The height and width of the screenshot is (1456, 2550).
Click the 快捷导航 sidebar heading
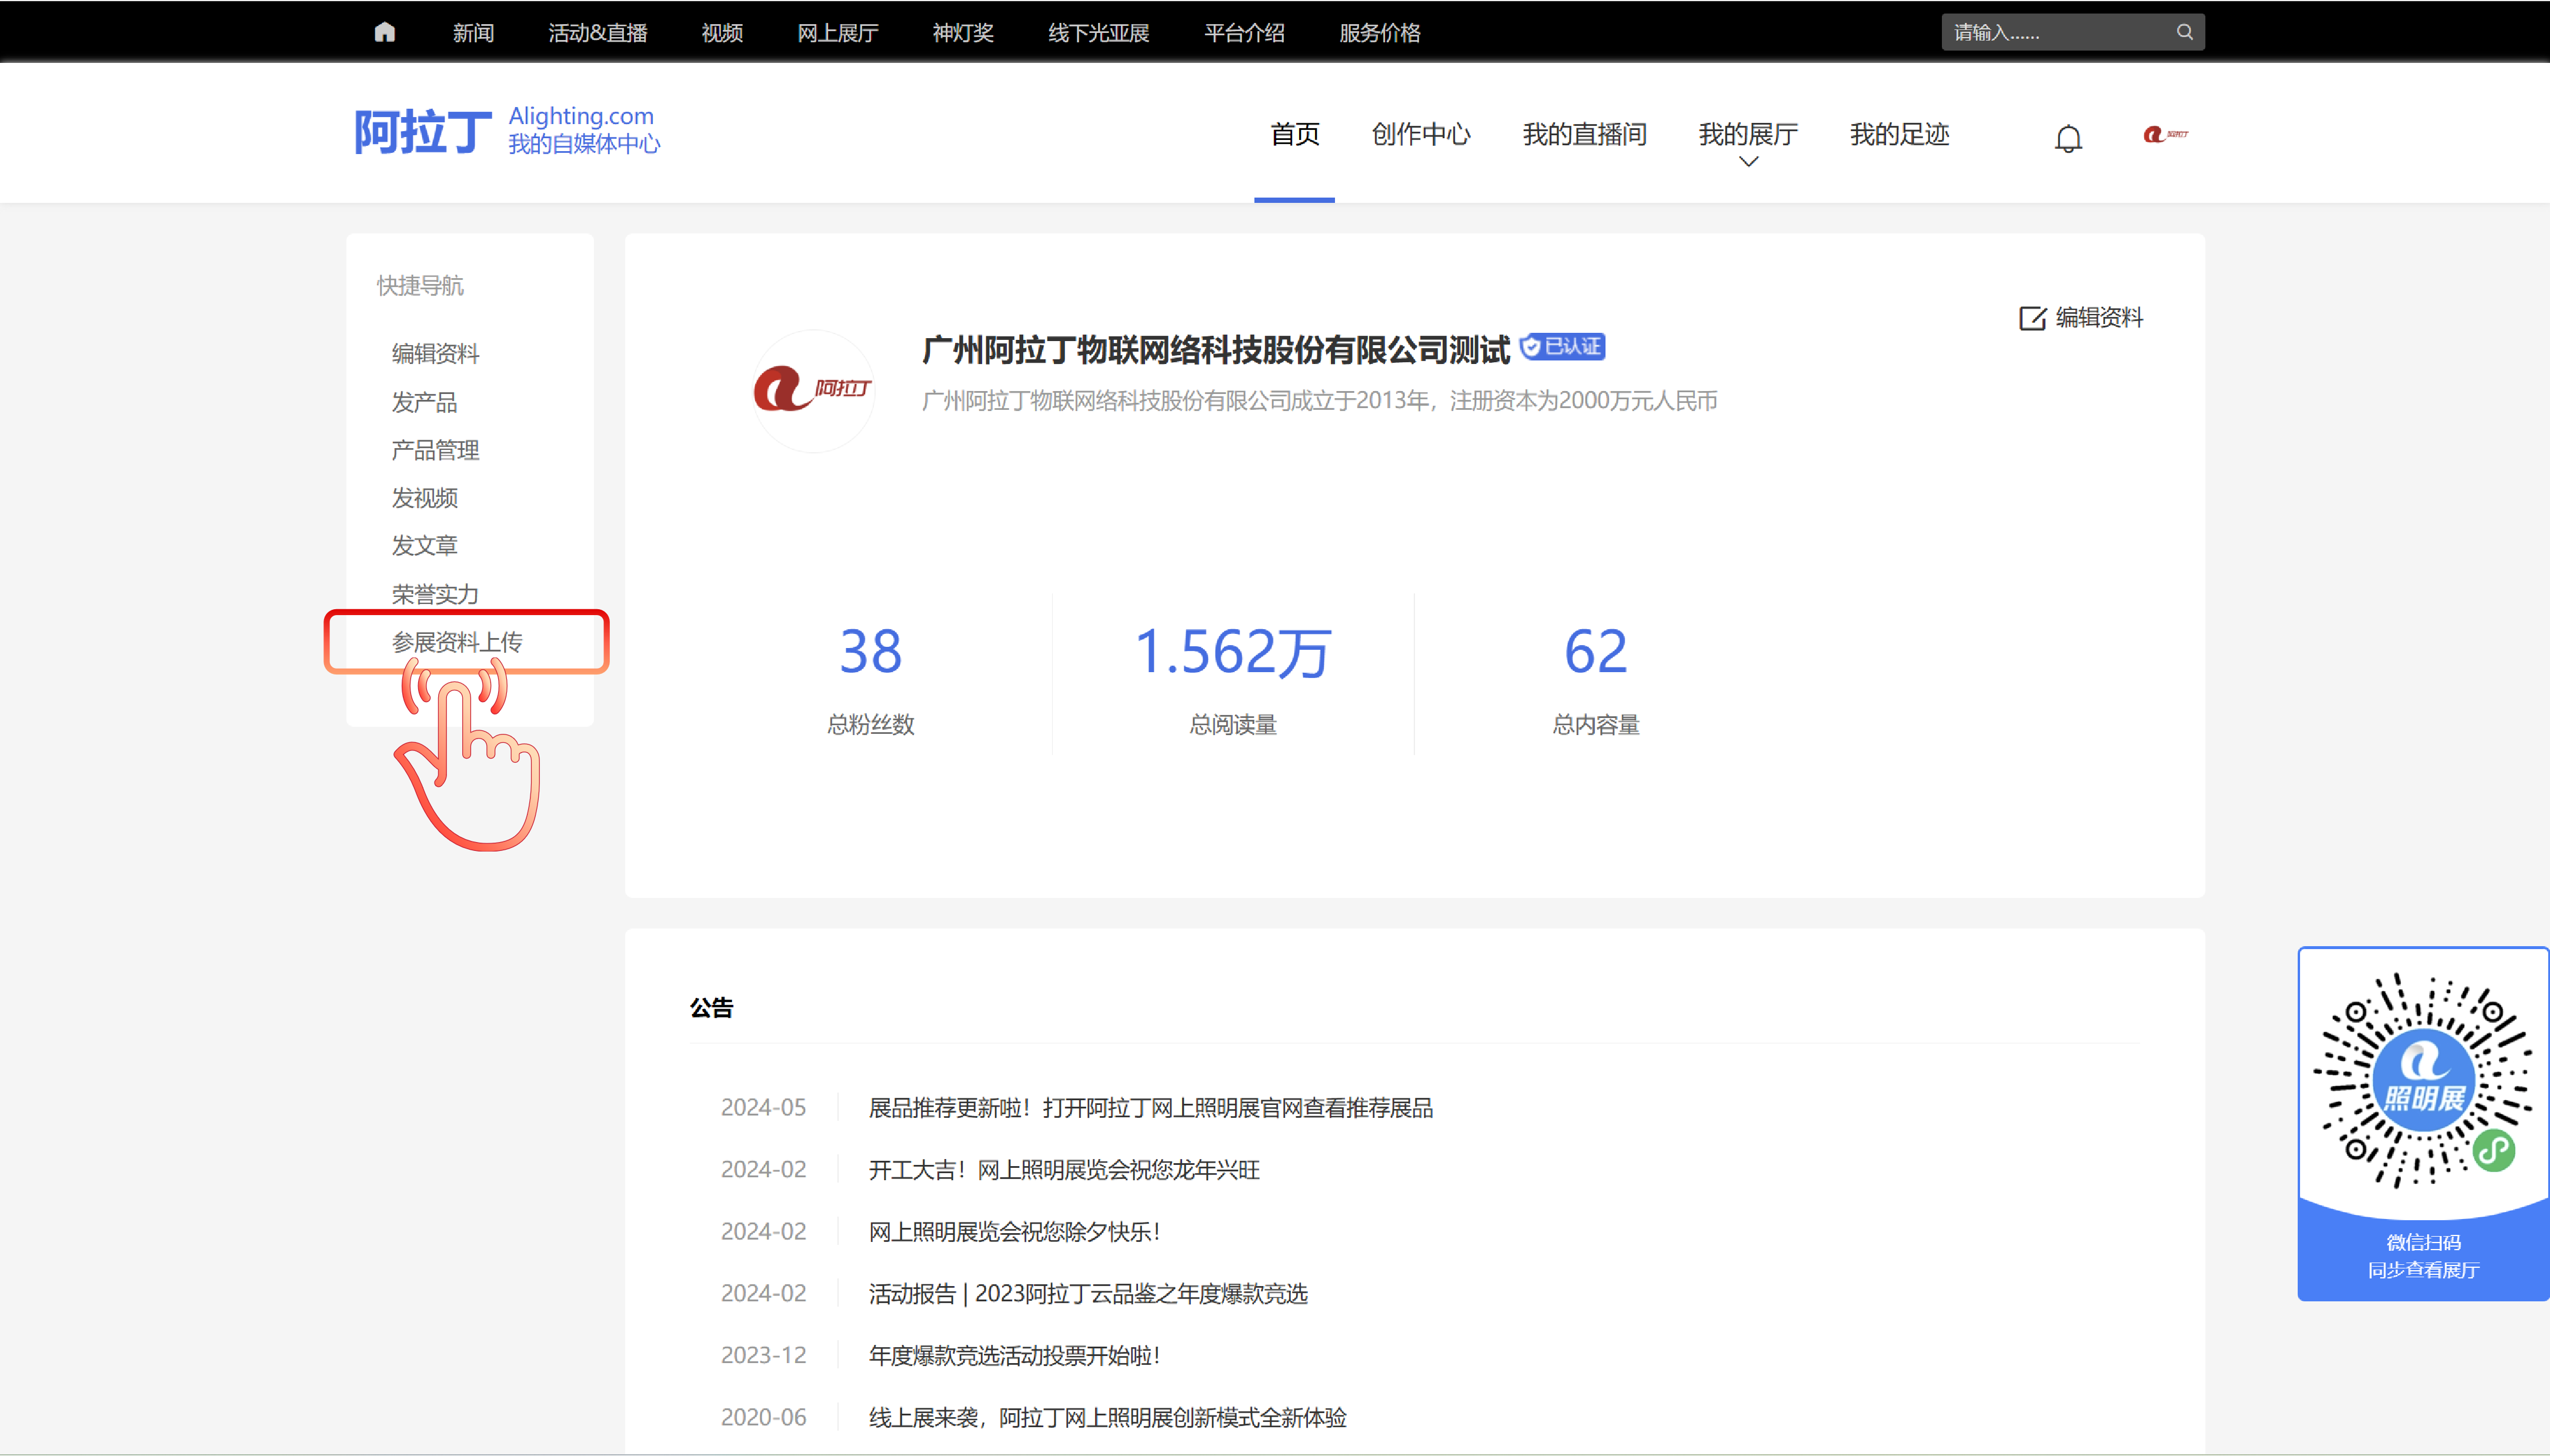tap(420, 286)
